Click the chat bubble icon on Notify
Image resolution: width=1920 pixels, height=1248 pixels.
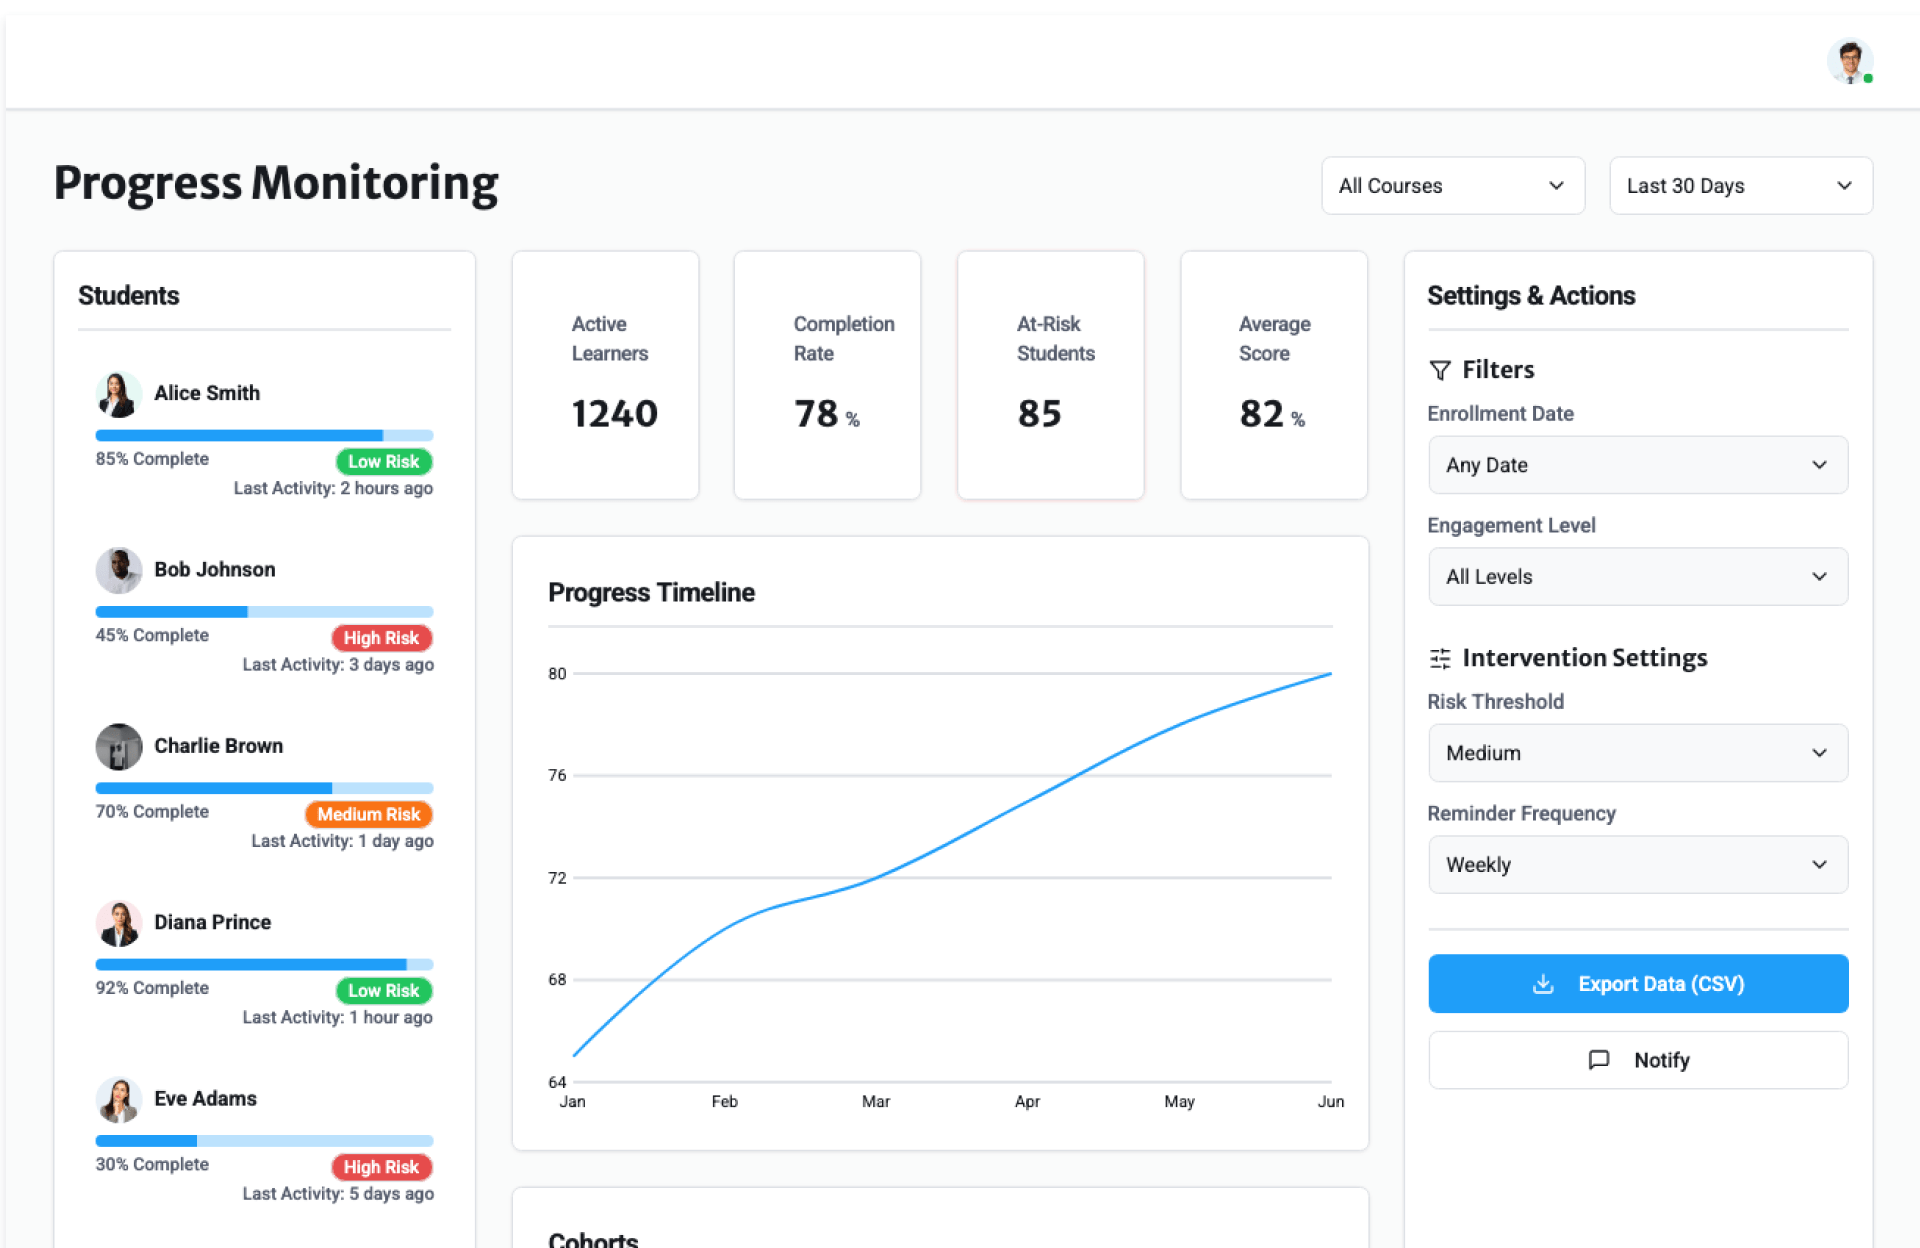pyautogui.click(x=1599, y=1060)
